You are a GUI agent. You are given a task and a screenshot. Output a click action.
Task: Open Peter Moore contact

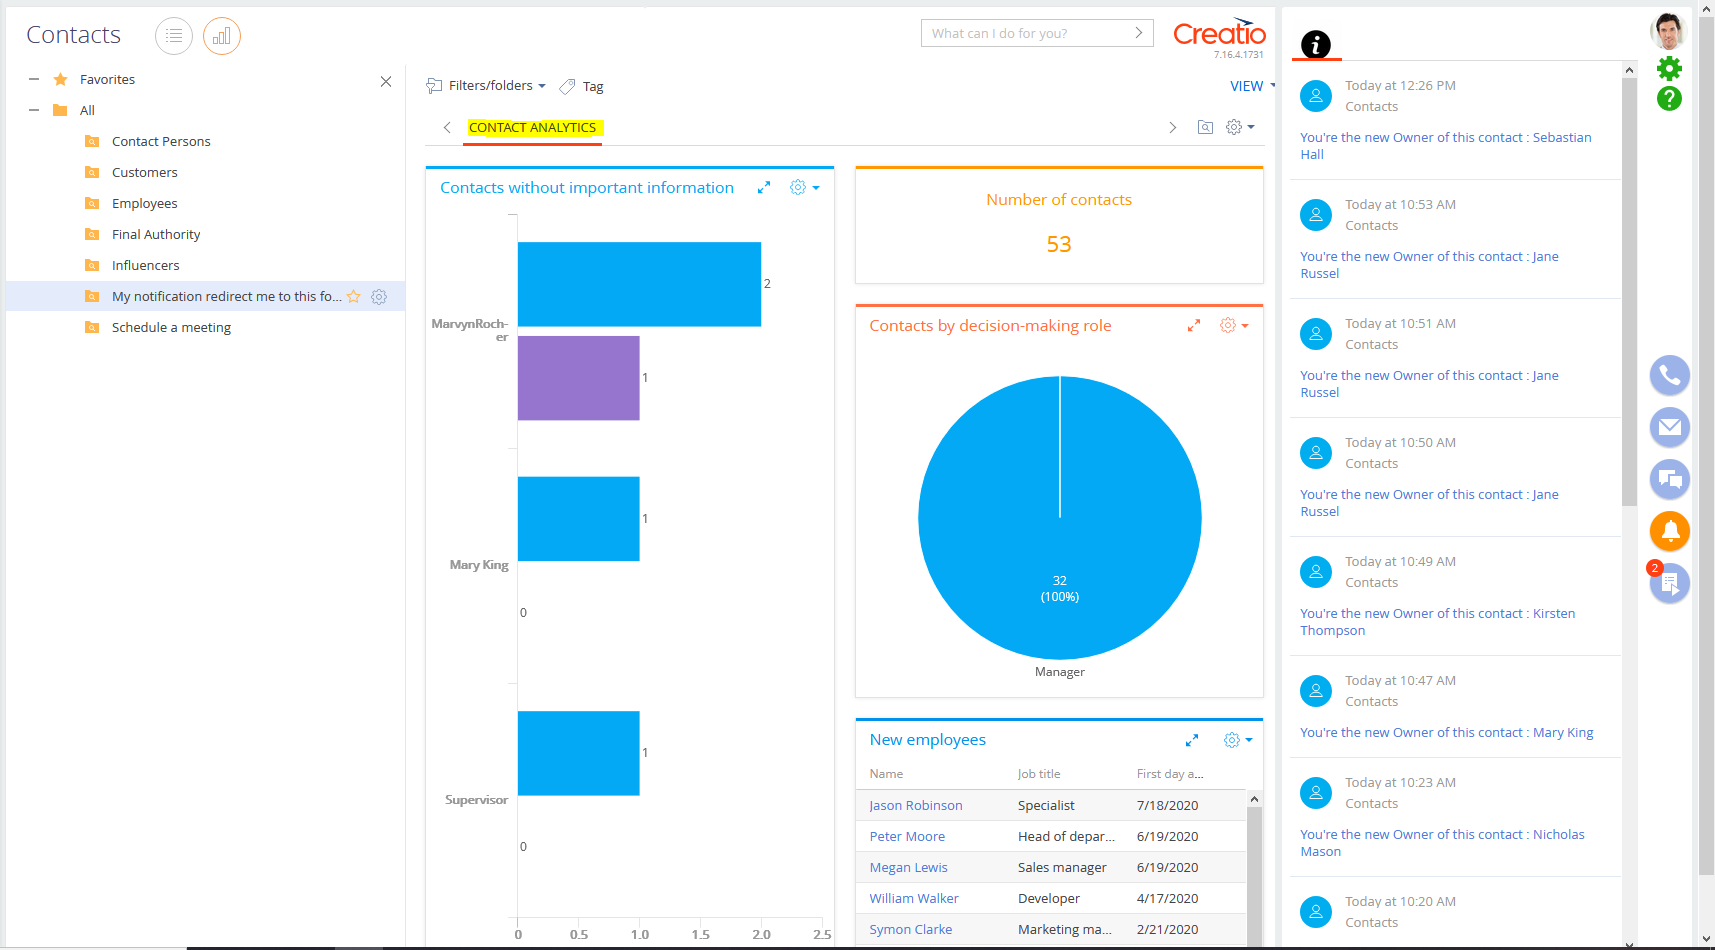tap(907, 837)
